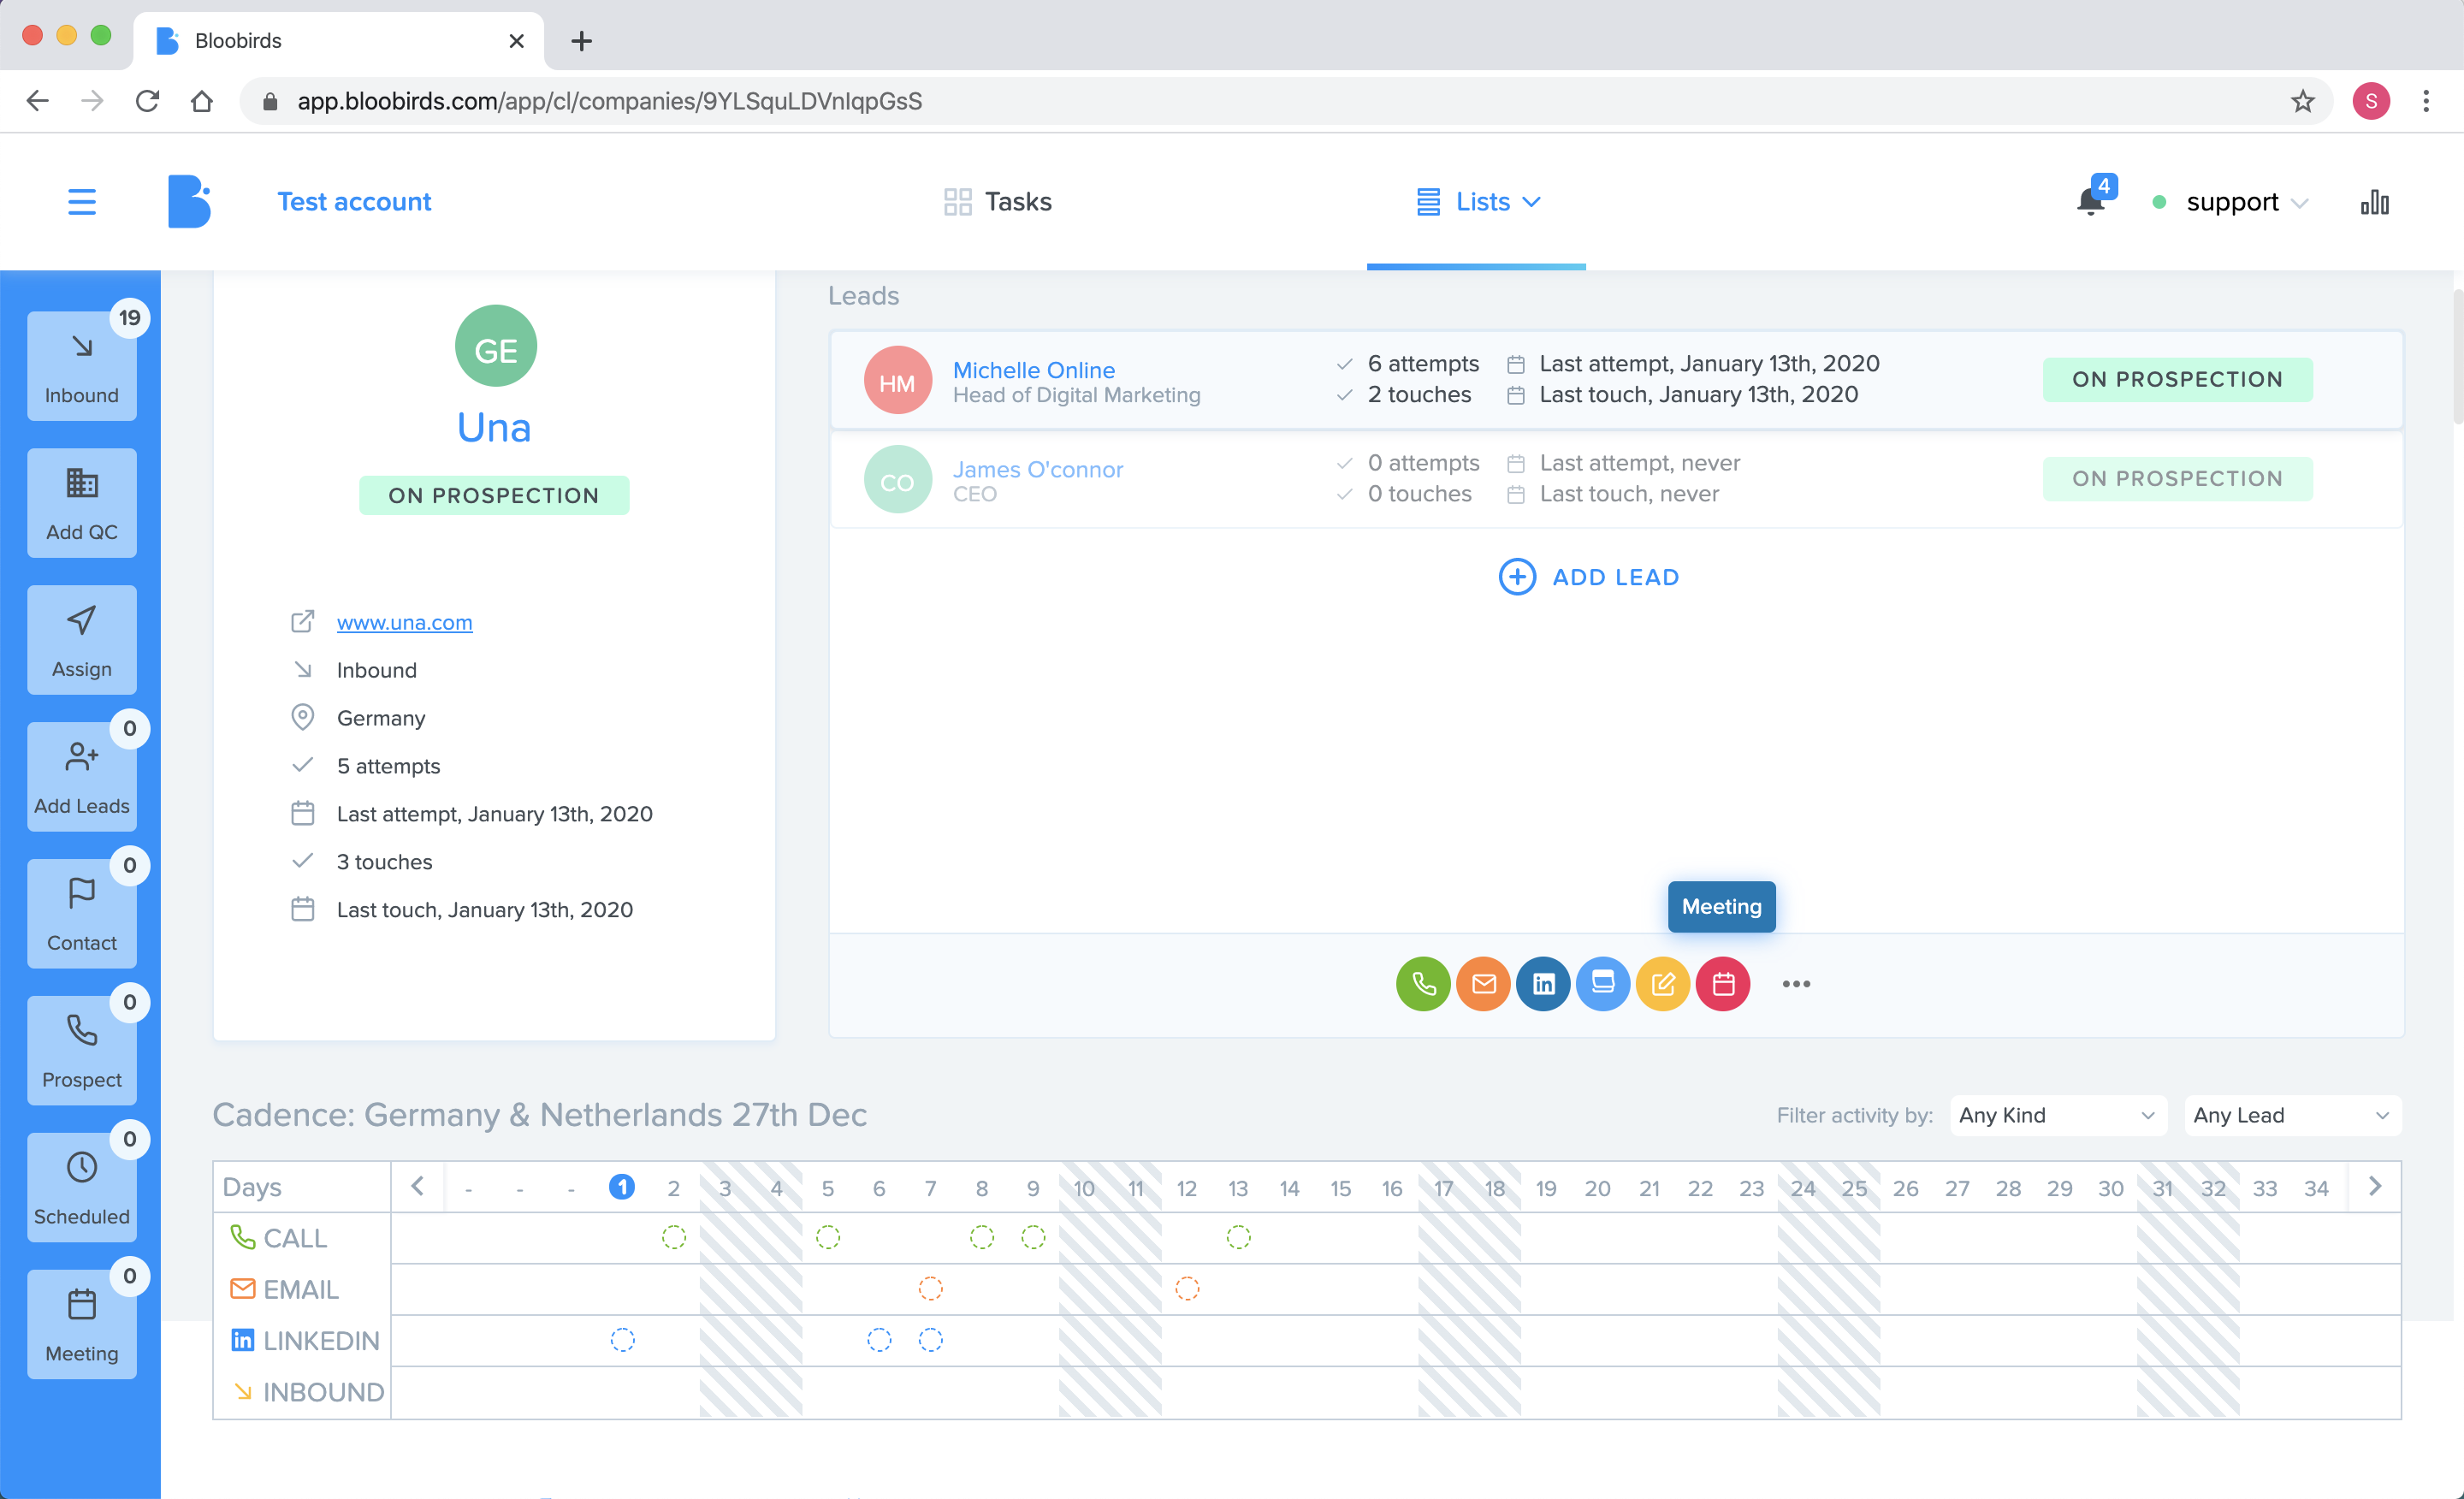The height and width of the screenshot is (1499, 2464).
Task: Bookmark this page with the star
Action: click(2302, 101)
